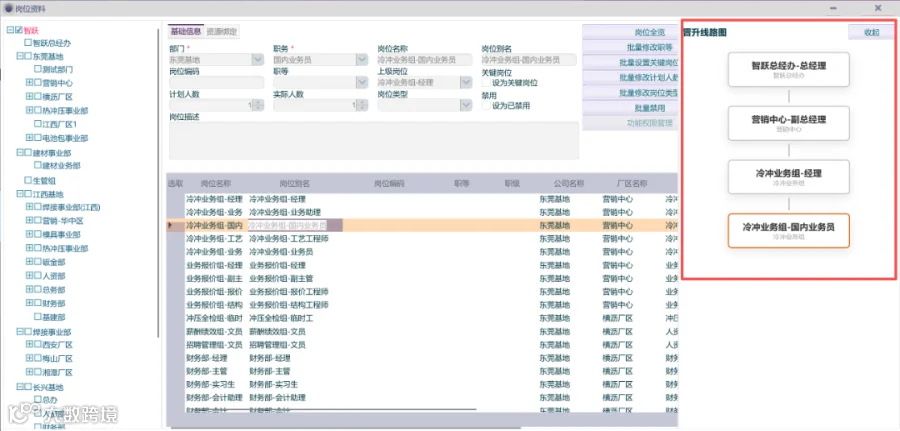Viewport: 900px width, 431px height.
Task: Expand the 湘潭厂区 node
Action: pos(29,372)
